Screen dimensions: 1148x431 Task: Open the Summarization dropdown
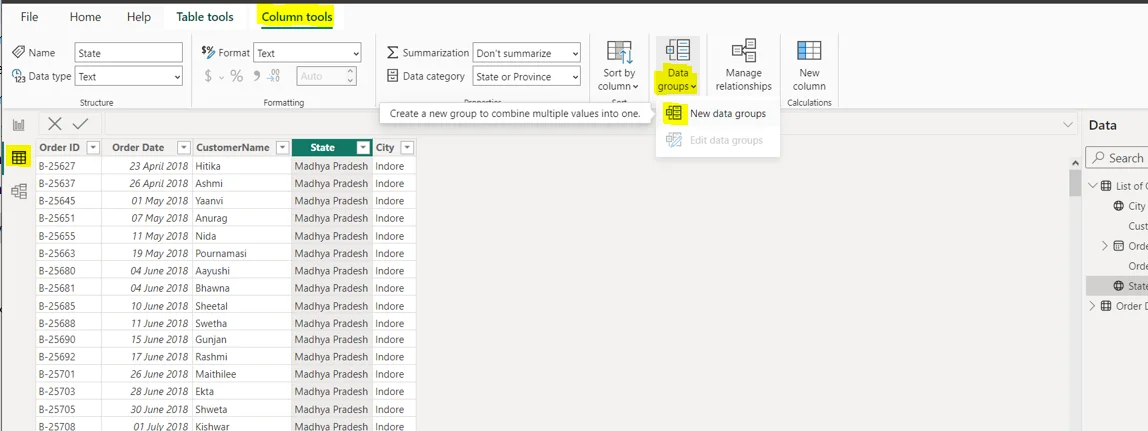(526, 53)
